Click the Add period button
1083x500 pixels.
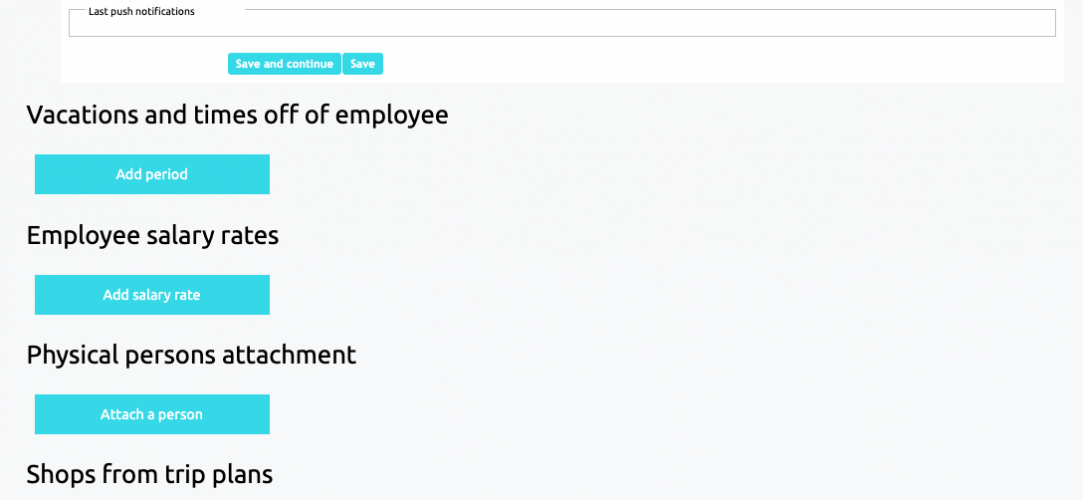click(x=152, y=174)
